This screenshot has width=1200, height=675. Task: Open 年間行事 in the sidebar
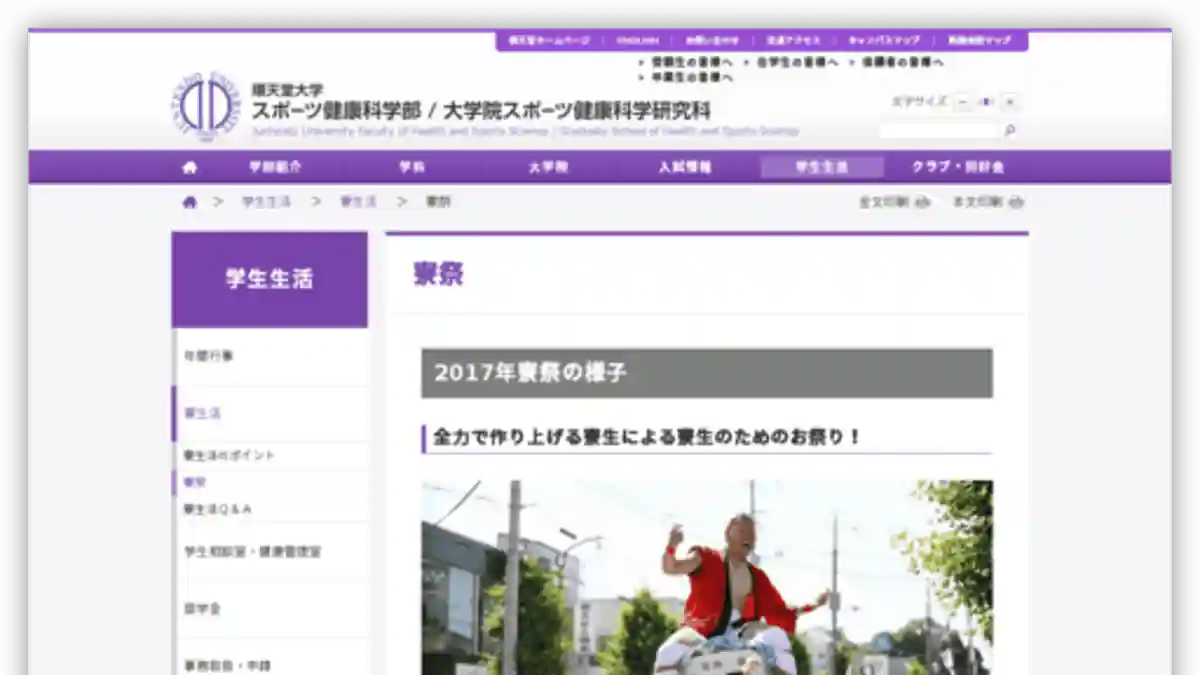coord(208,356)
